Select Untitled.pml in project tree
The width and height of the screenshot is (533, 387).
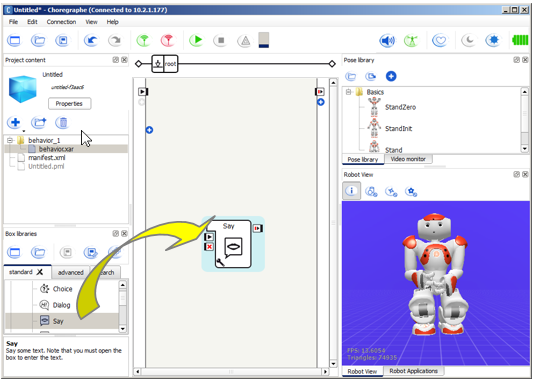coord(46,167)
